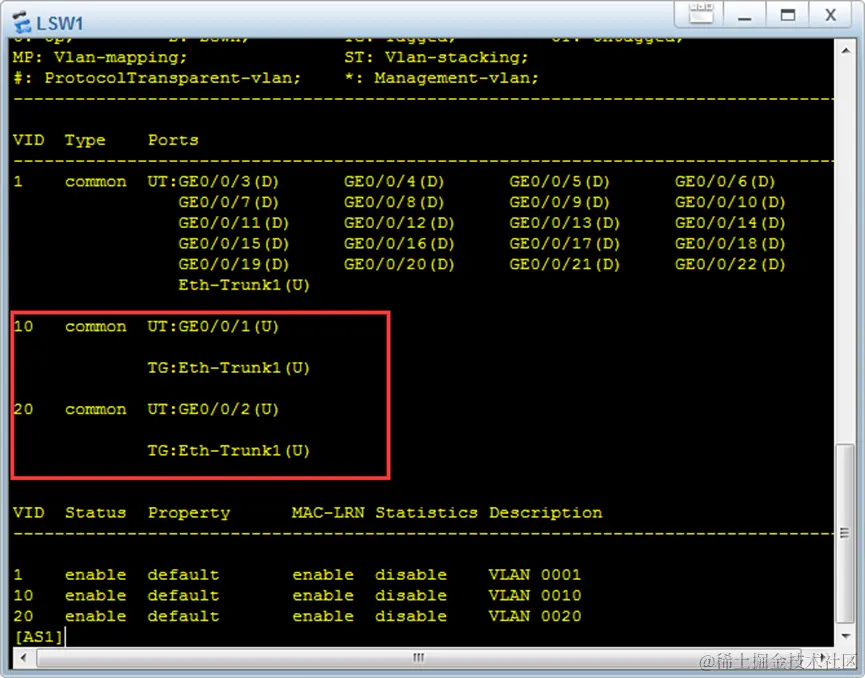Click the 'Type' column header

[85, 140]
